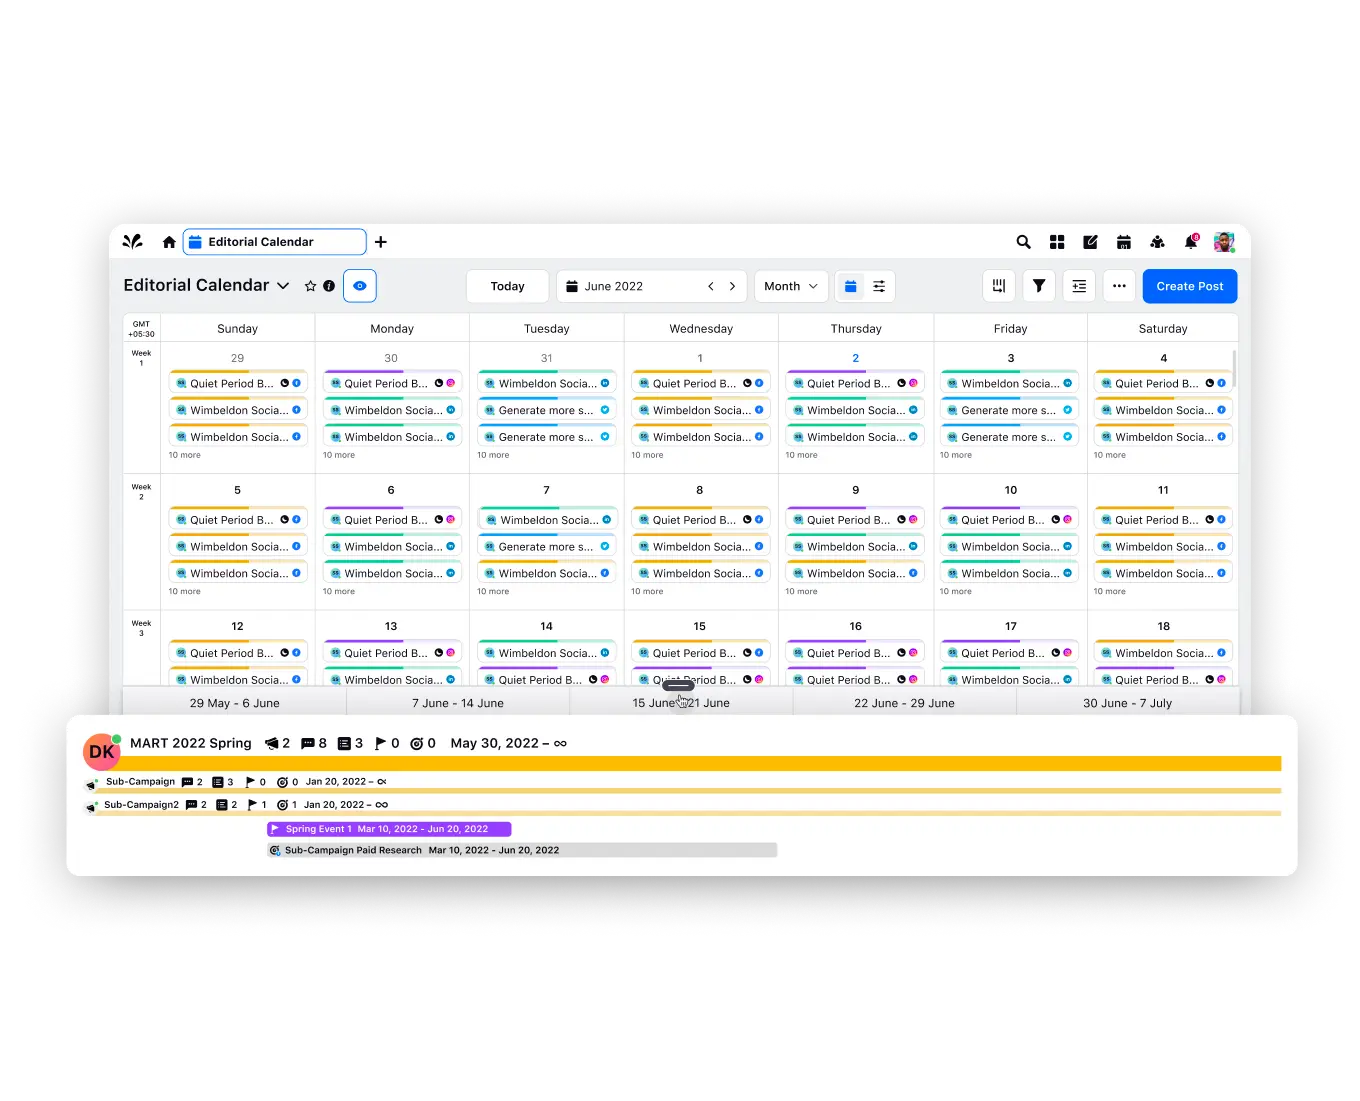
Task: Click the yellow MART 2022 Spring campaign bar
Action: 700,763
